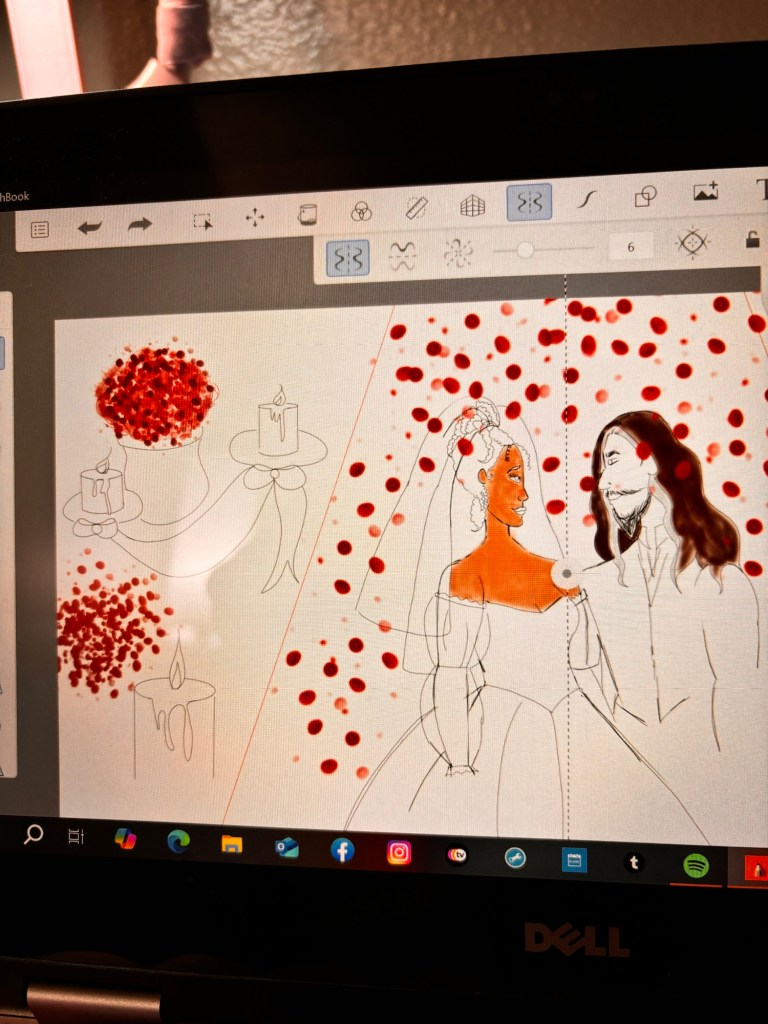768x1024 pixels.
Task: Click the symmetry center handle on canvas
Action: click(567, 573)
